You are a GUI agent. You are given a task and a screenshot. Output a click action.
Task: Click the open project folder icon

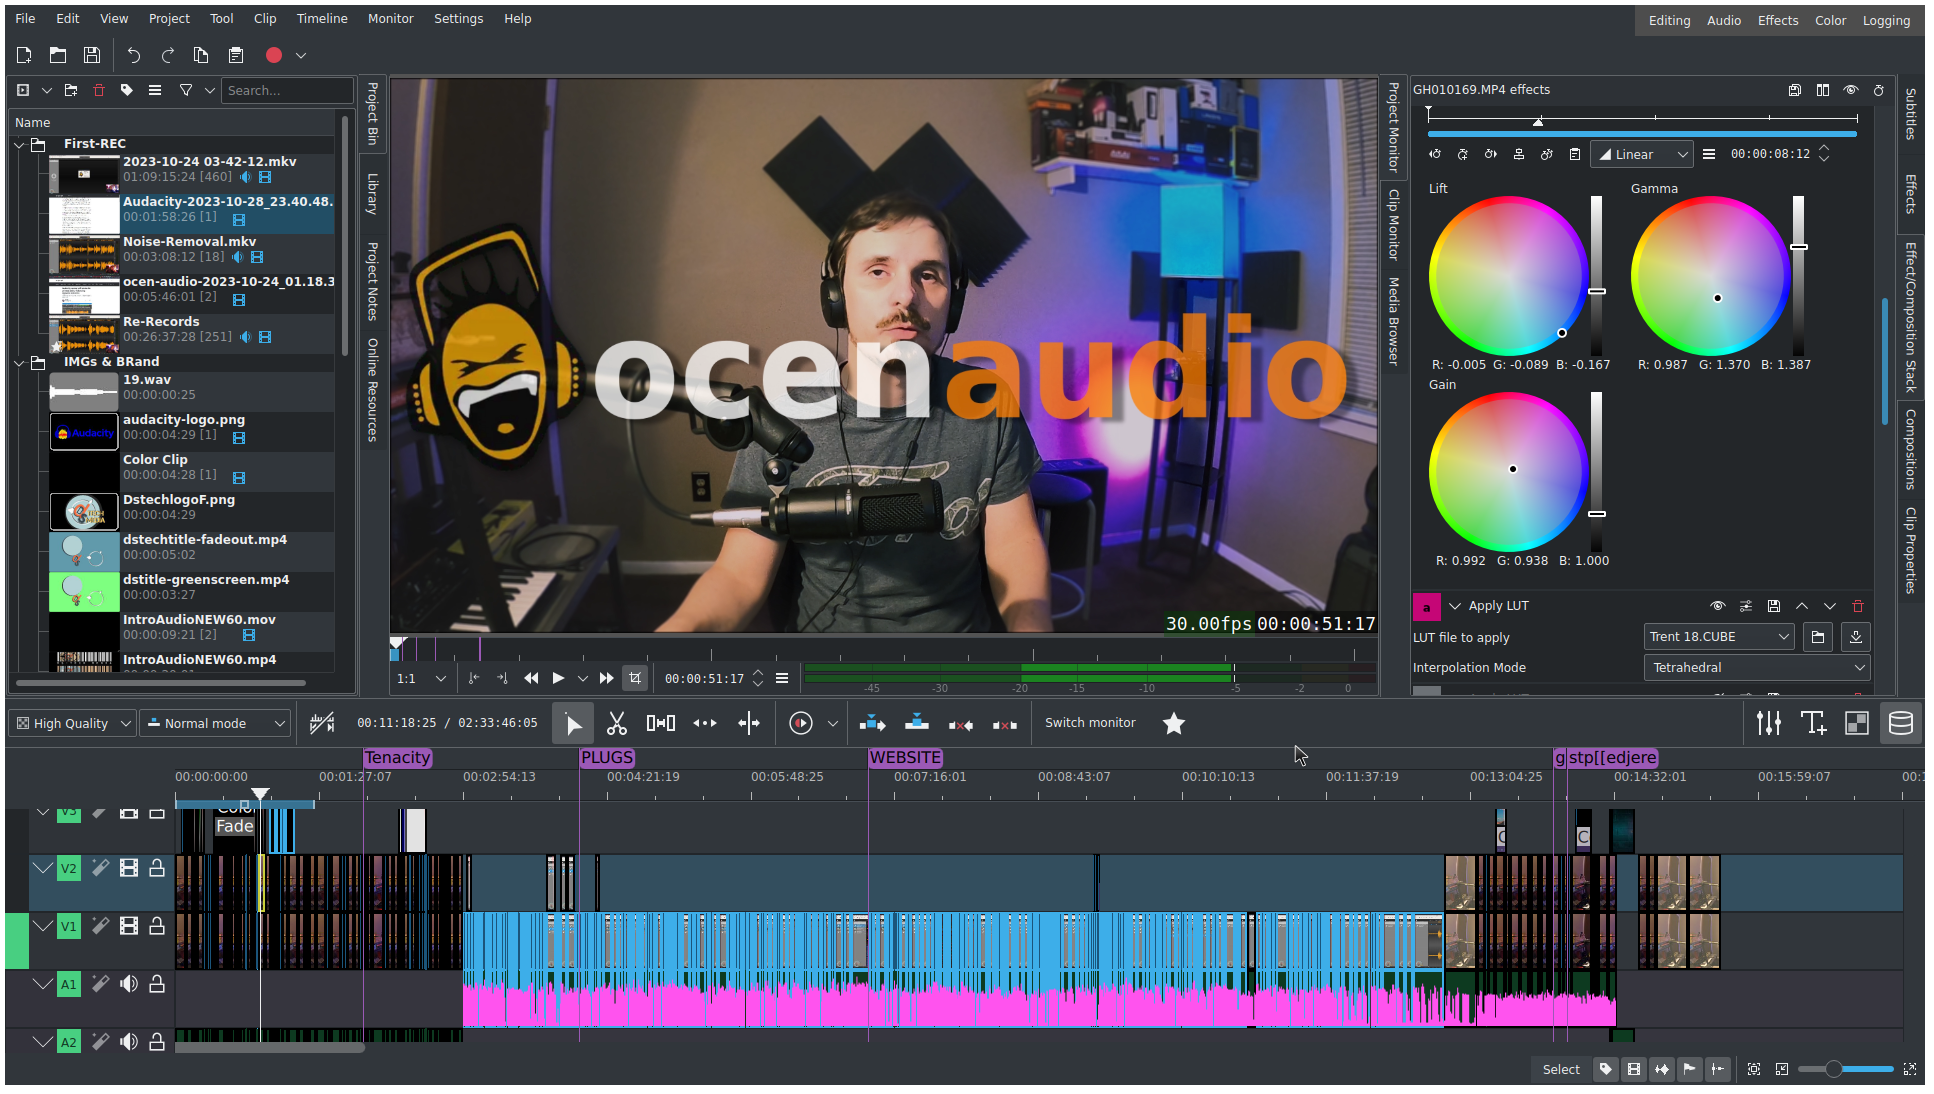click(x=58, y=56)
